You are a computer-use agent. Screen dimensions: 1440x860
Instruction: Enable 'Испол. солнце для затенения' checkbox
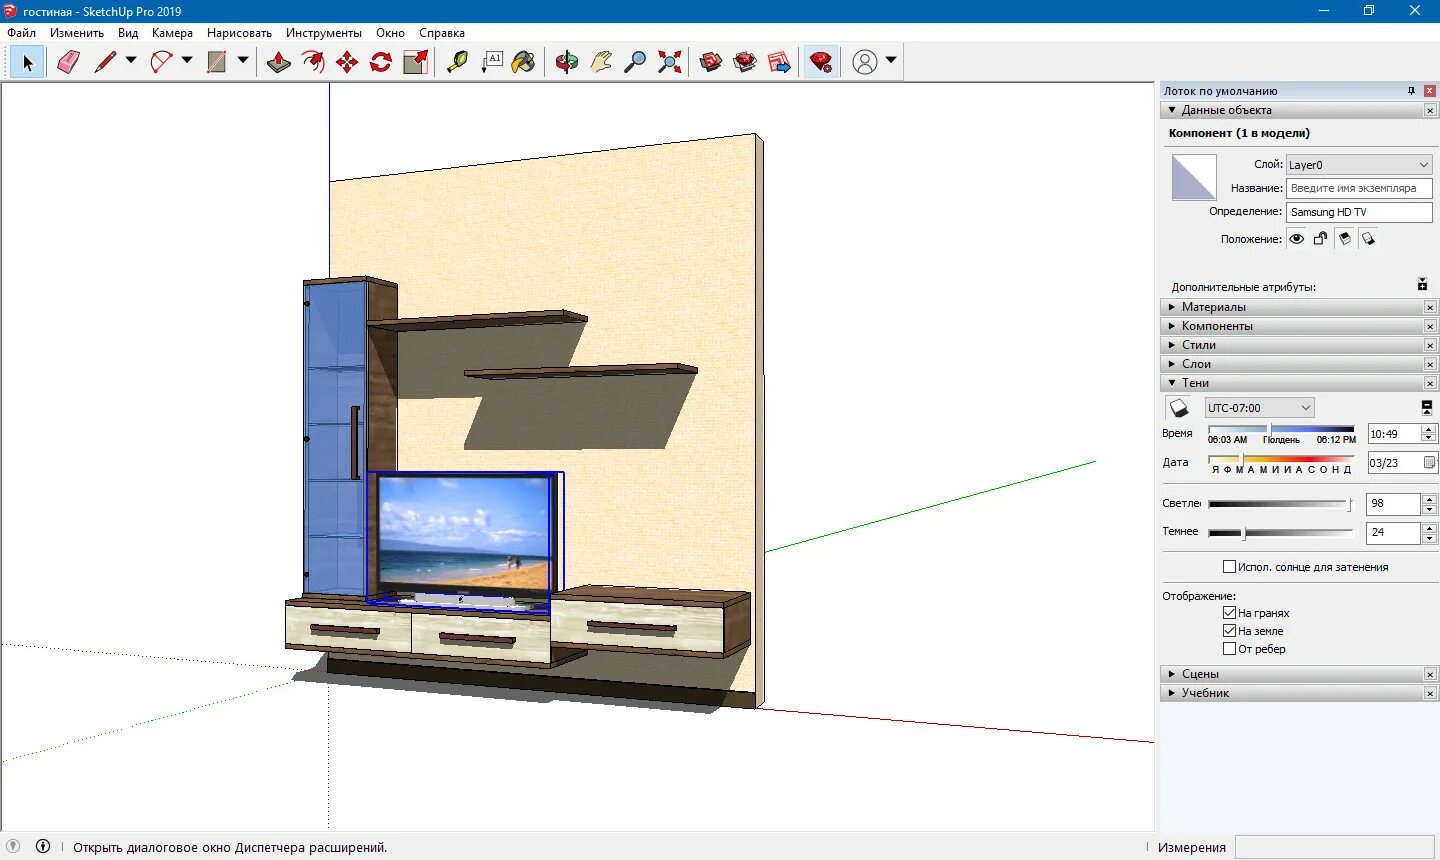pos(1230,567)
